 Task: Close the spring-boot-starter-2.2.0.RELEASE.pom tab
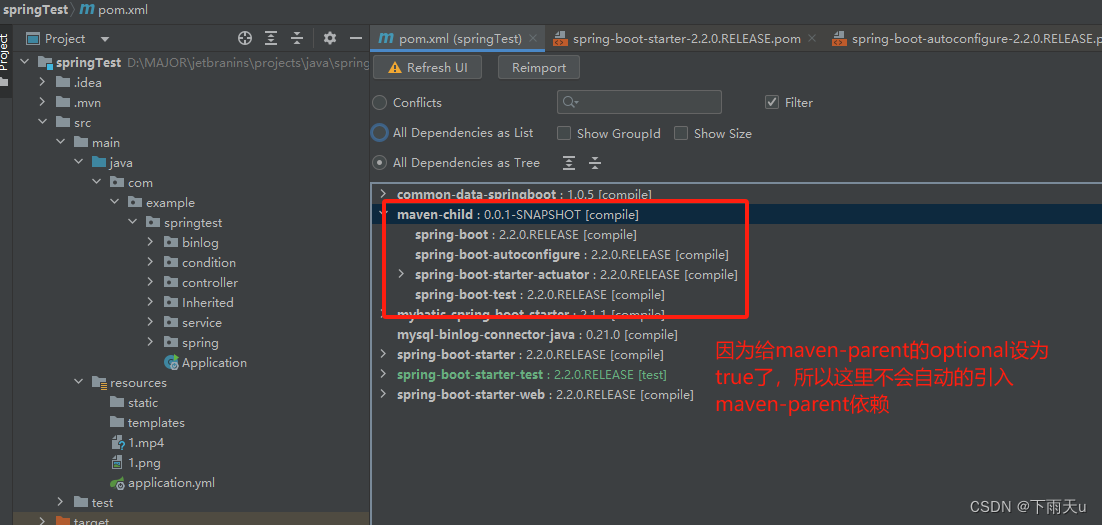[x=812, y=39]
